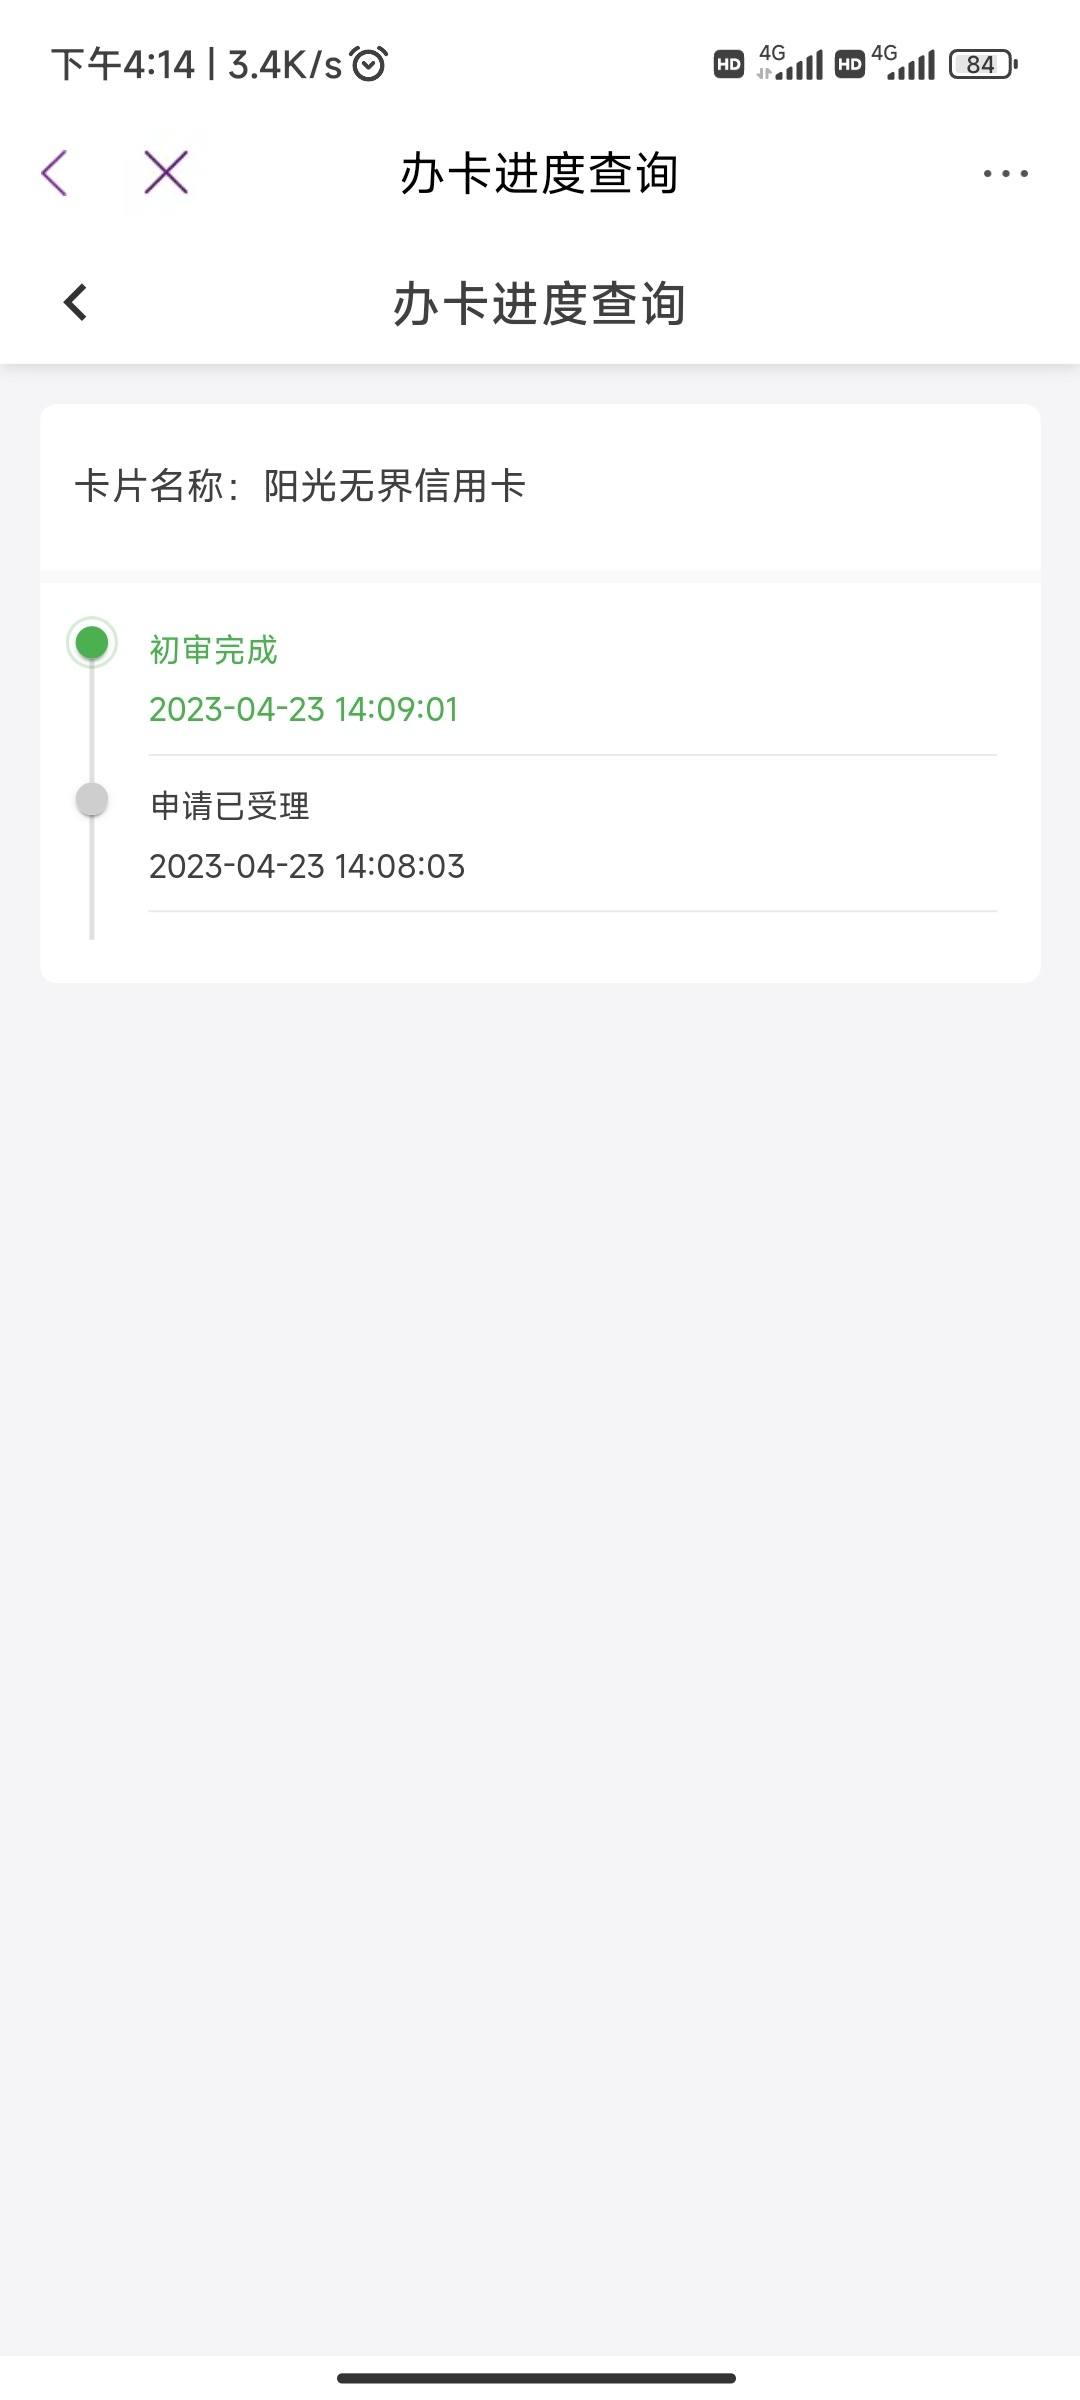Go back using the black chevron arrow

tap(76, 302)
